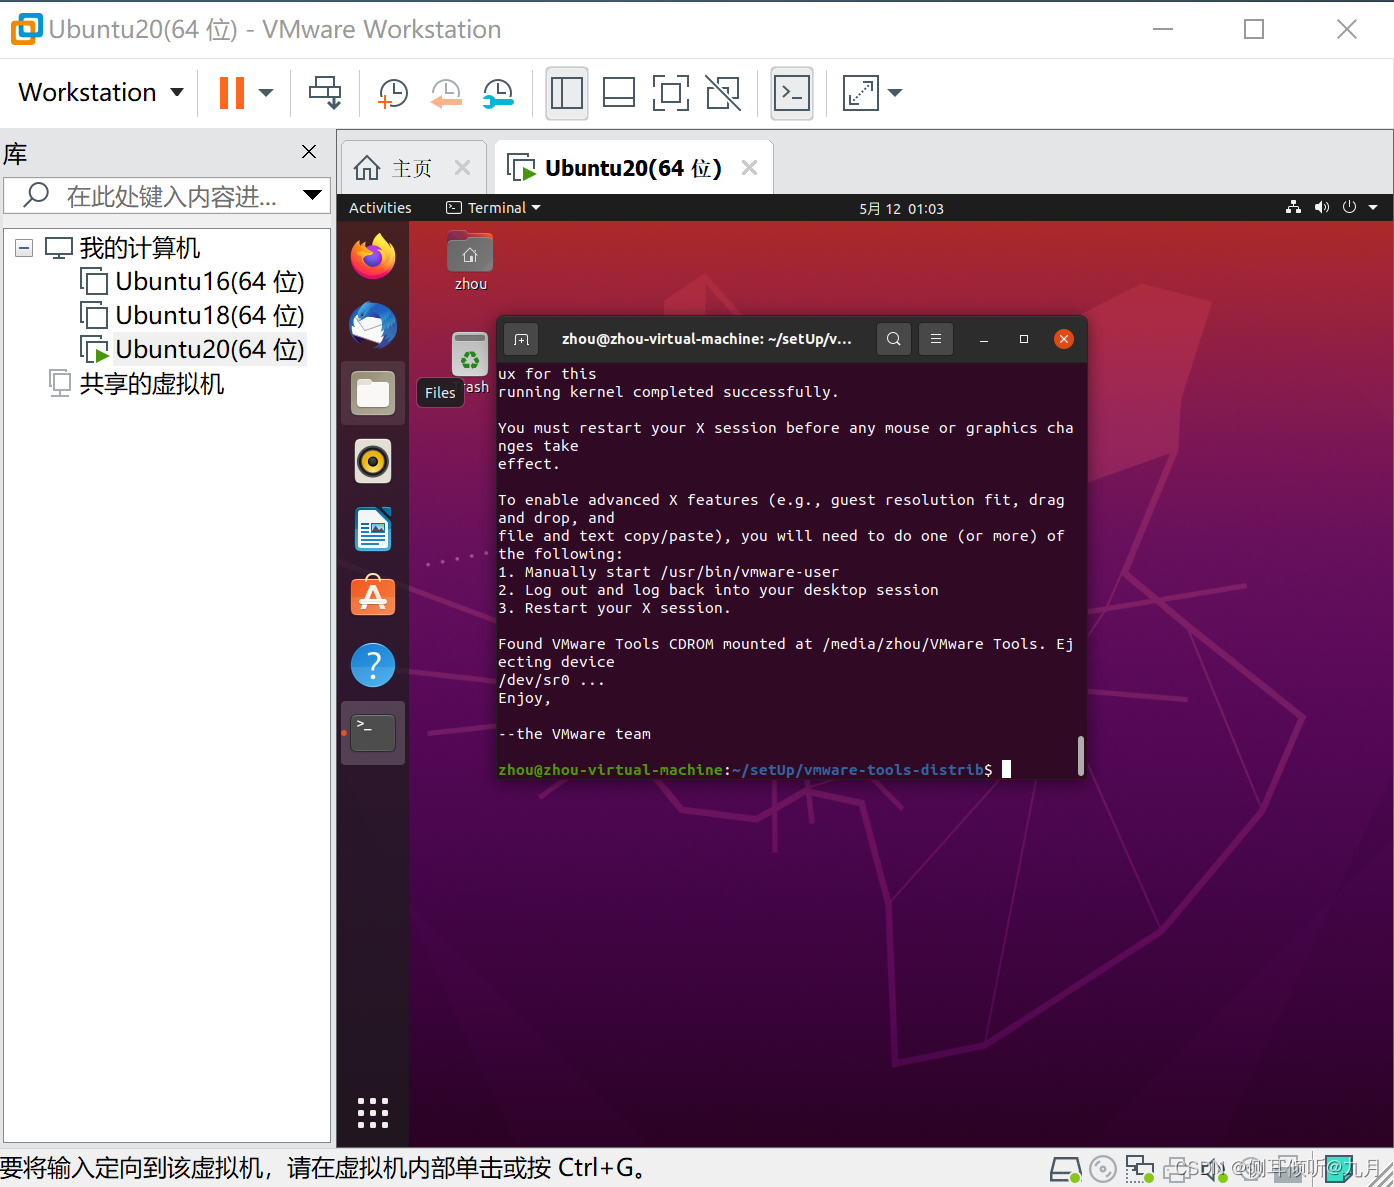Launch Thunderbird Mail from the dock
This screenshot has height=1187, width=1394.
tap(373, 325)
